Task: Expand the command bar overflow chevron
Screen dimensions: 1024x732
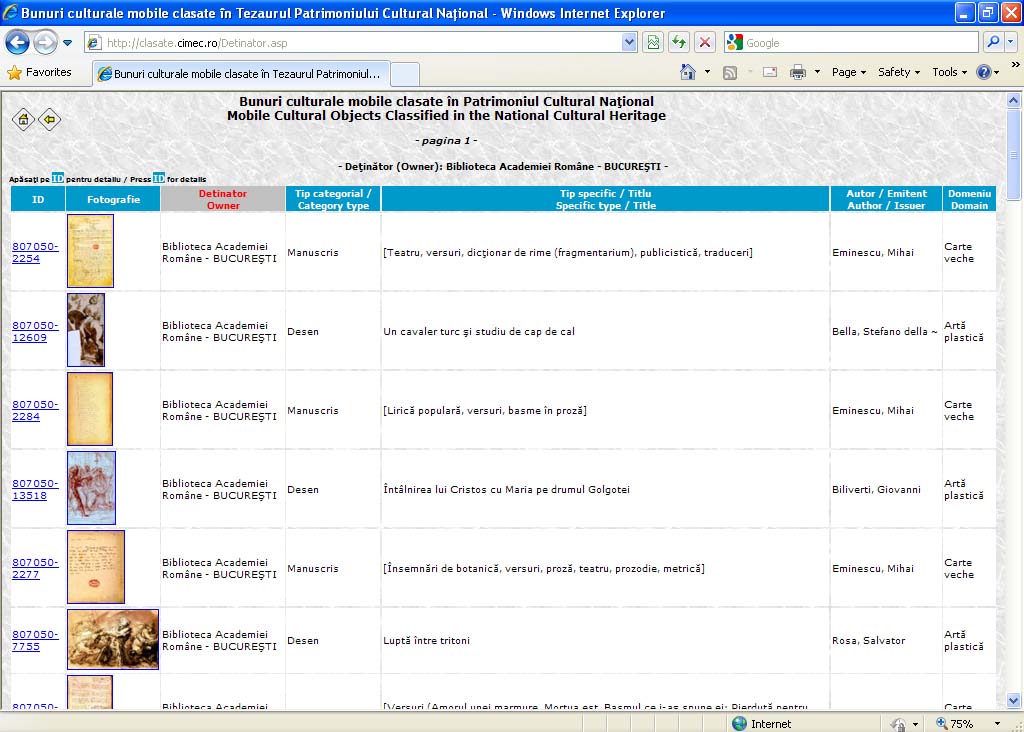Action: click(x=1016, y=65)
